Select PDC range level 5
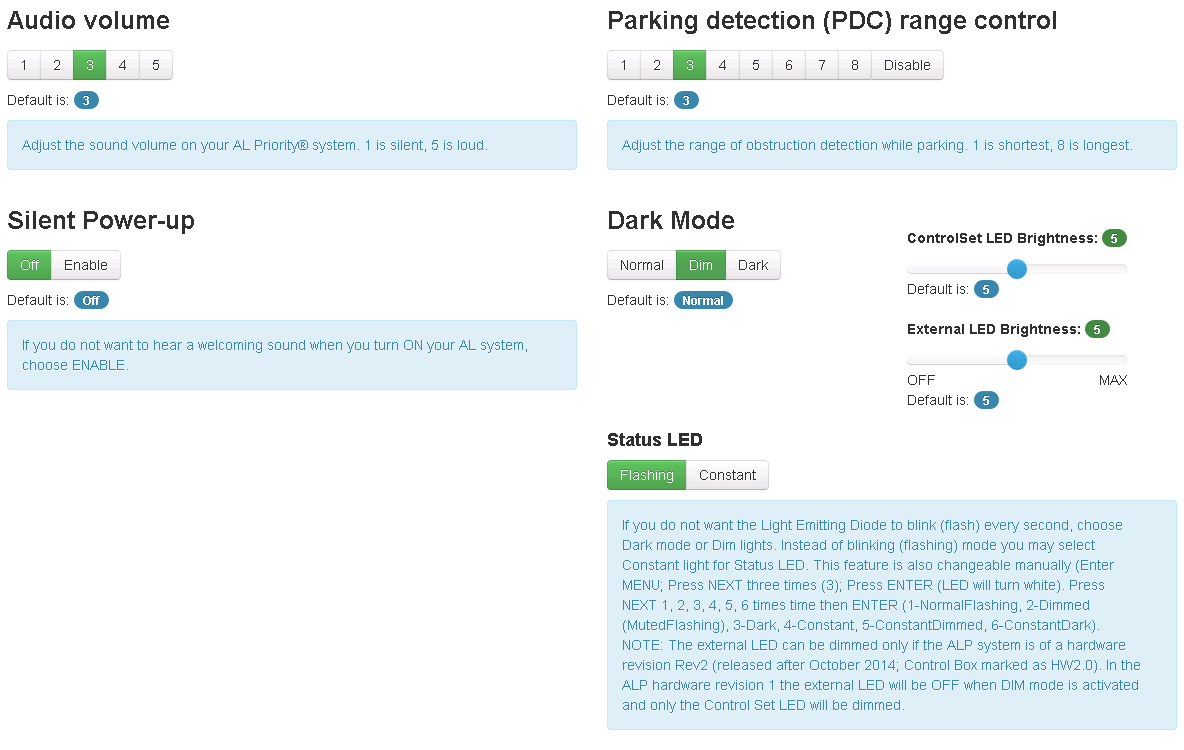This screenshot has height=750, width=1184. tap(755, 65)
